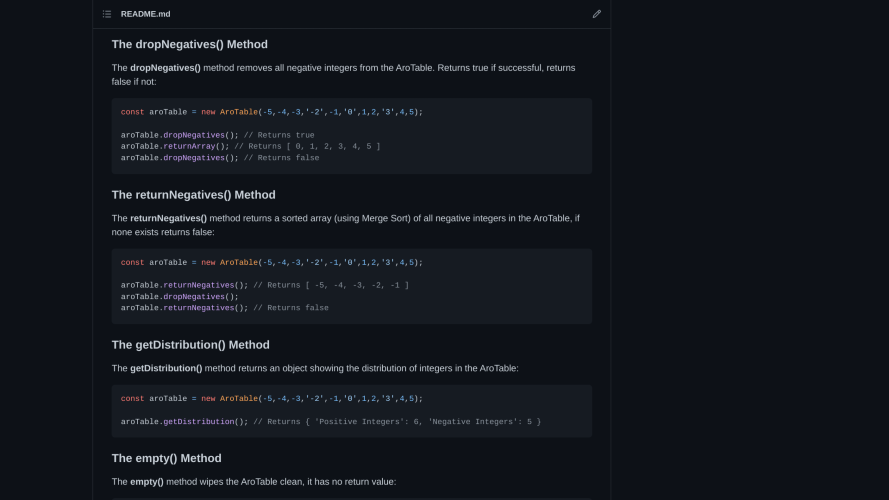Image resolution: width=889 pixels, height=500 pixels.
Task: Click bold 'getDistribution()' in the description paragraph
Action: [x=166, y=368]
